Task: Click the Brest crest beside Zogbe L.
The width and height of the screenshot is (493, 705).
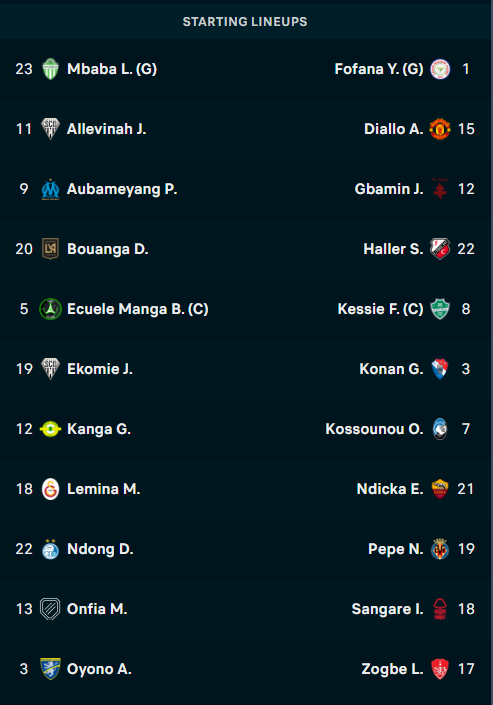Action: pos(439,669)
